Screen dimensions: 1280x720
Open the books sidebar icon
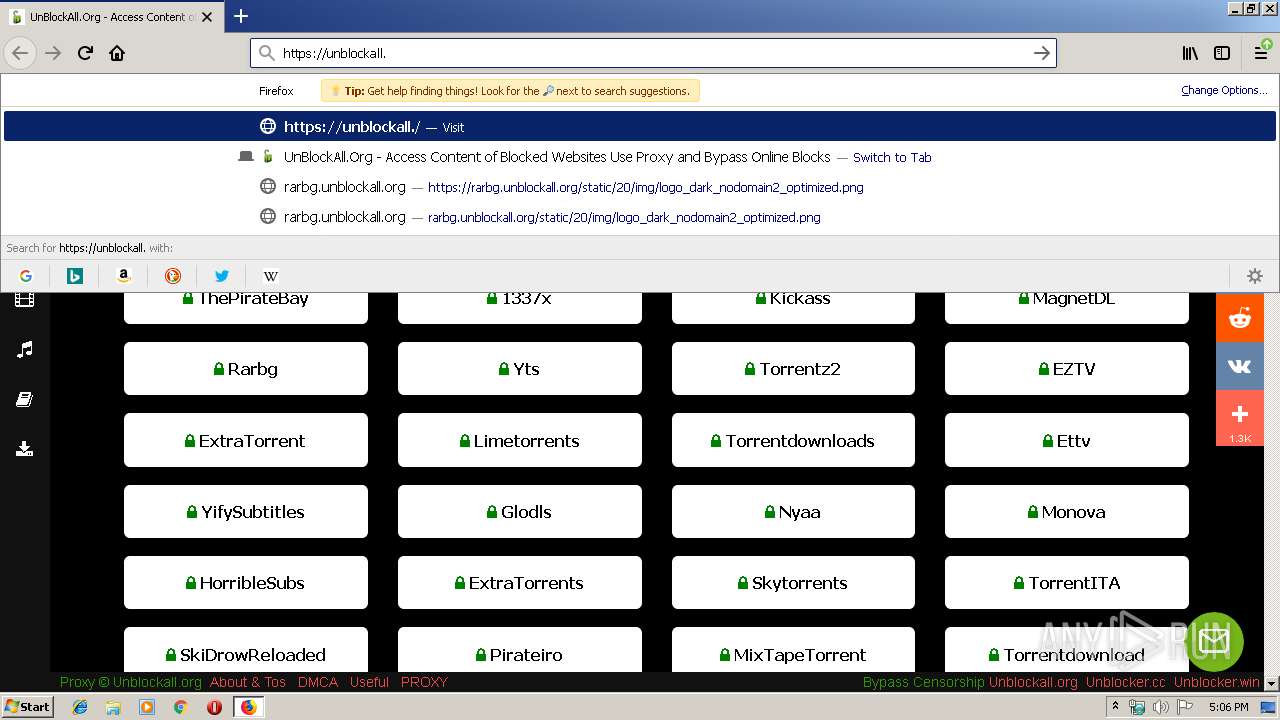coord(25,399)
